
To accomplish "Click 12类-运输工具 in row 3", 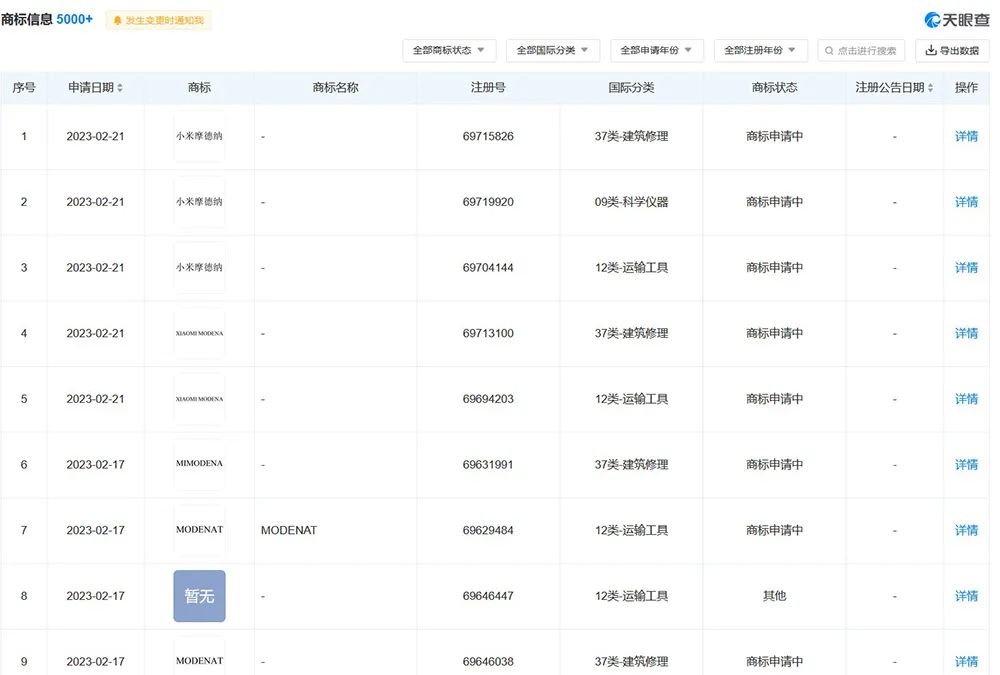I will point(631,267).
